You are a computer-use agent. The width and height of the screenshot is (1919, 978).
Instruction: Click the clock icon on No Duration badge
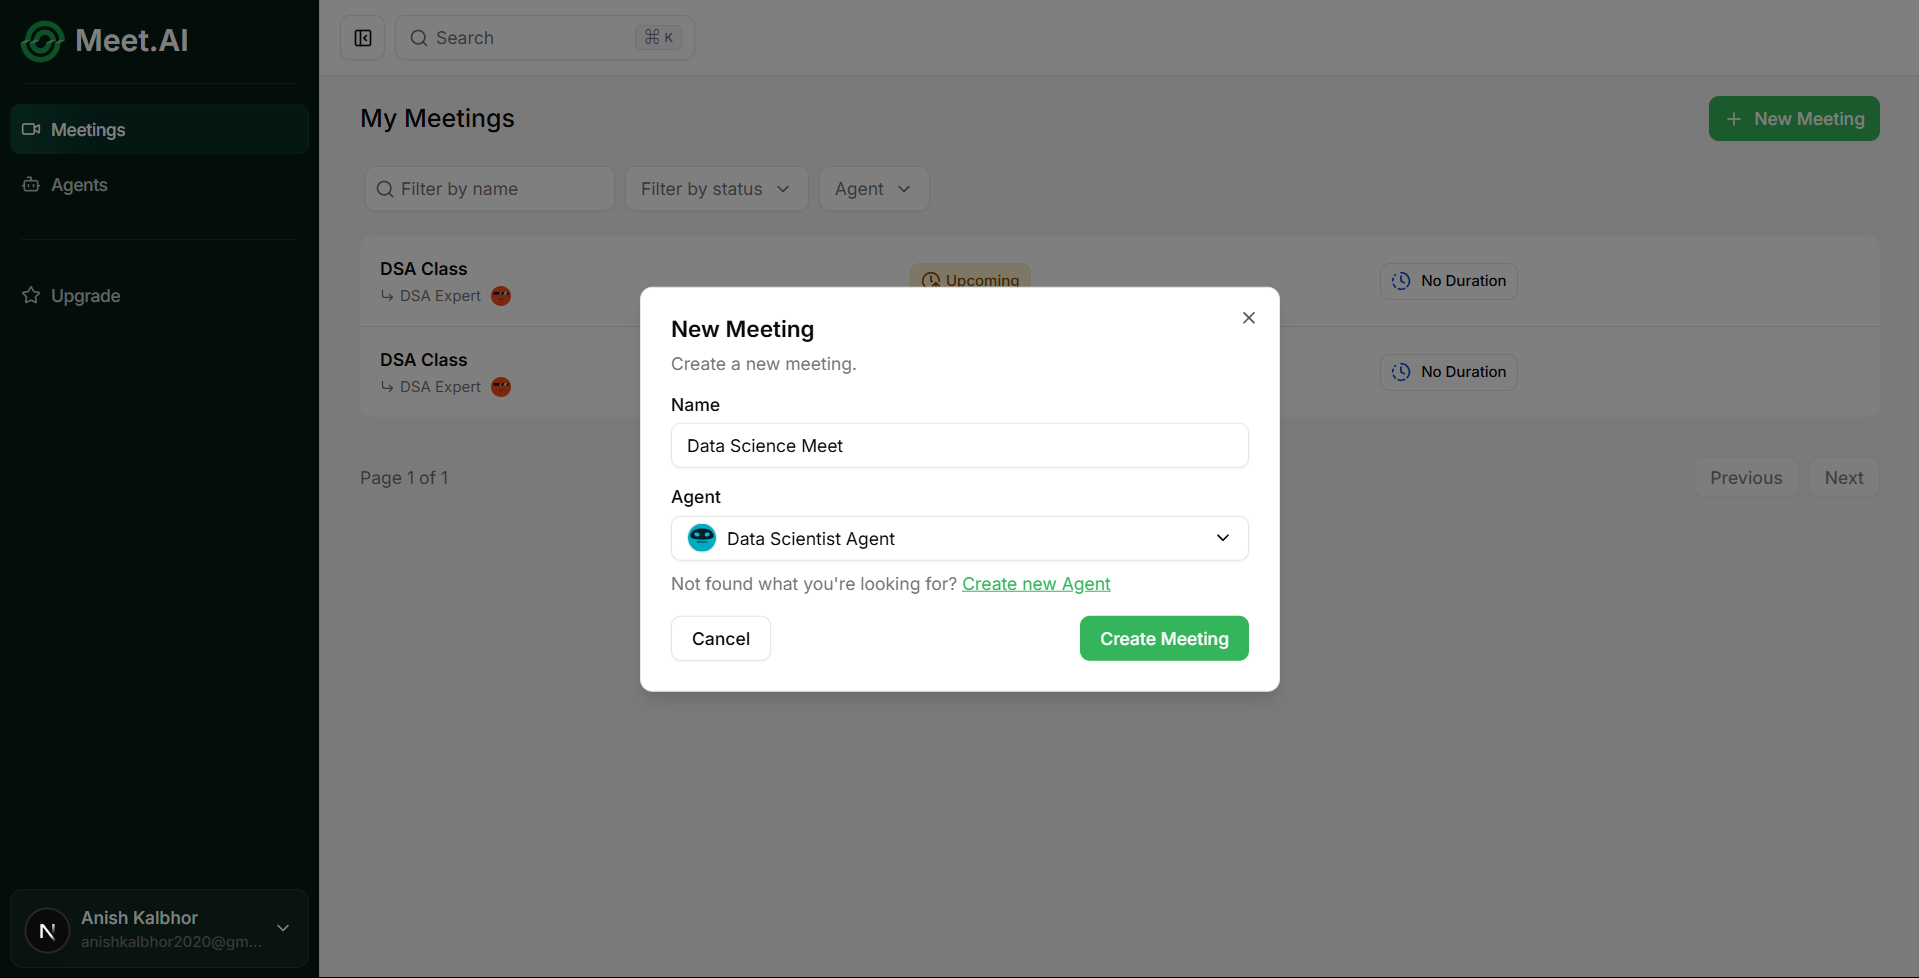click(x=1400, y=281)
